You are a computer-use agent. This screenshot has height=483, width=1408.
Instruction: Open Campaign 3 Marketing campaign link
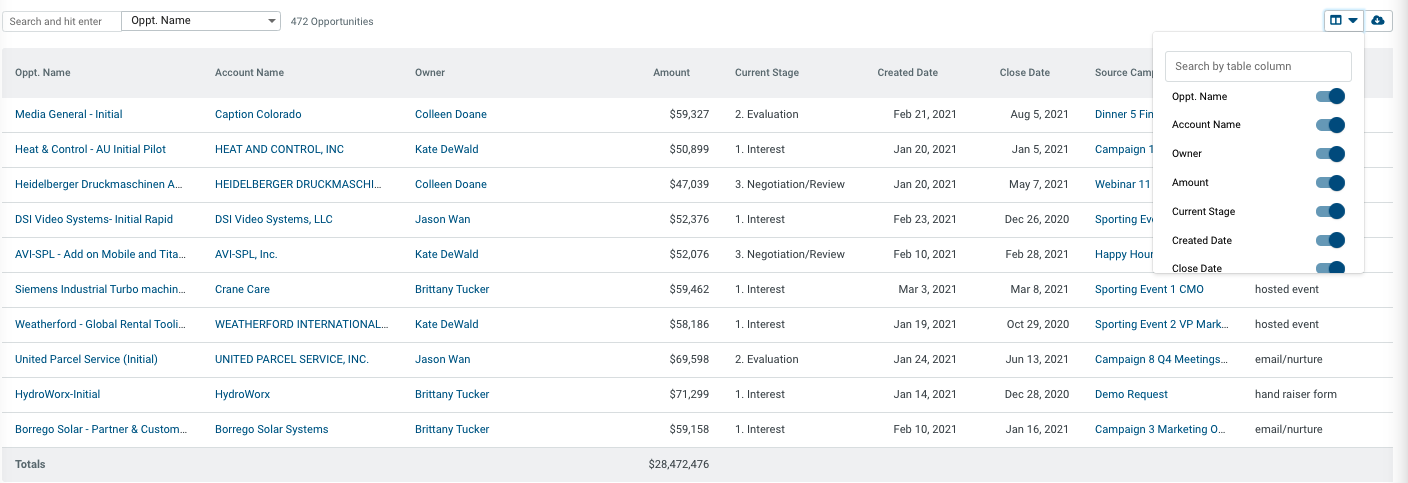tap(1160, 429)
